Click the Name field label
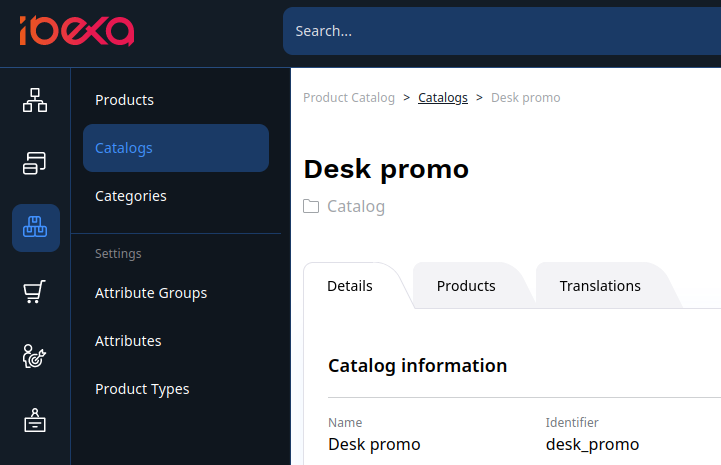721x465 pixels. (345, 422)
